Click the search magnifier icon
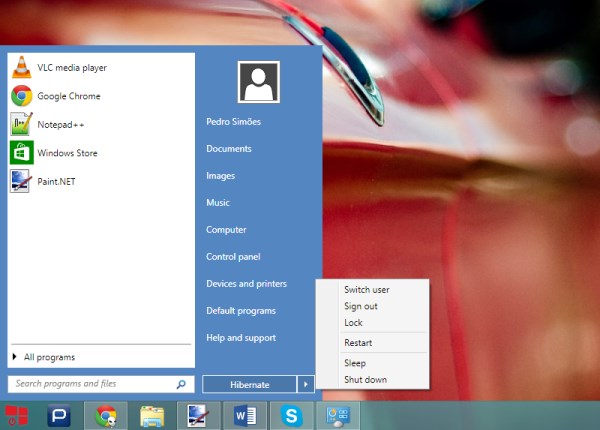600x430 pixels. (x=181, y=384)
